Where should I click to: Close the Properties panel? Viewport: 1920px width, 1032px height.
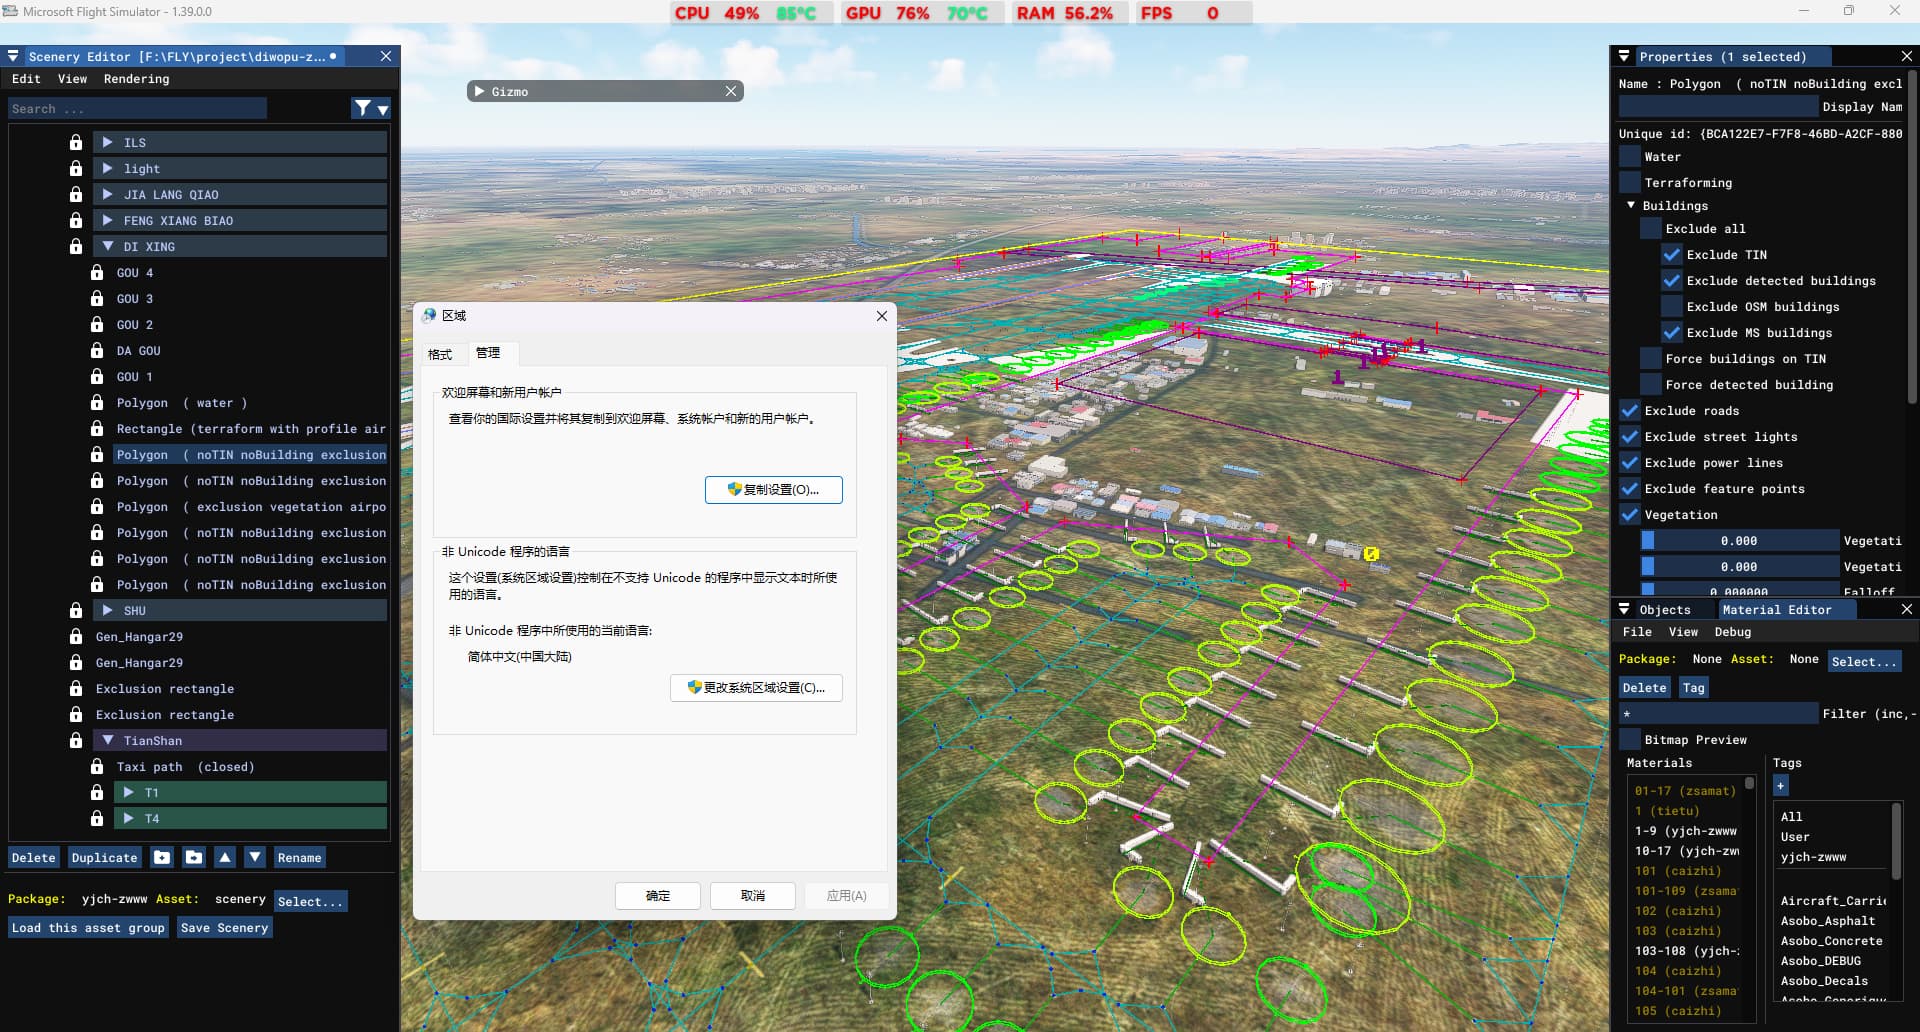[x=1906, y=57]
